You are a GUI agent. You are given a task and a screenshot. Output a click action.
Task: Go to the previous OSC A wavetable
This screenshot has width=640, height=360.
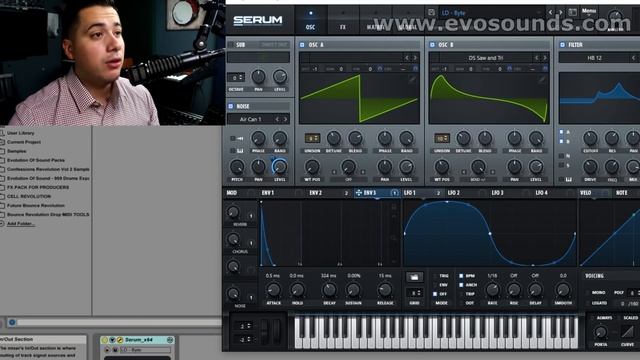407,58
